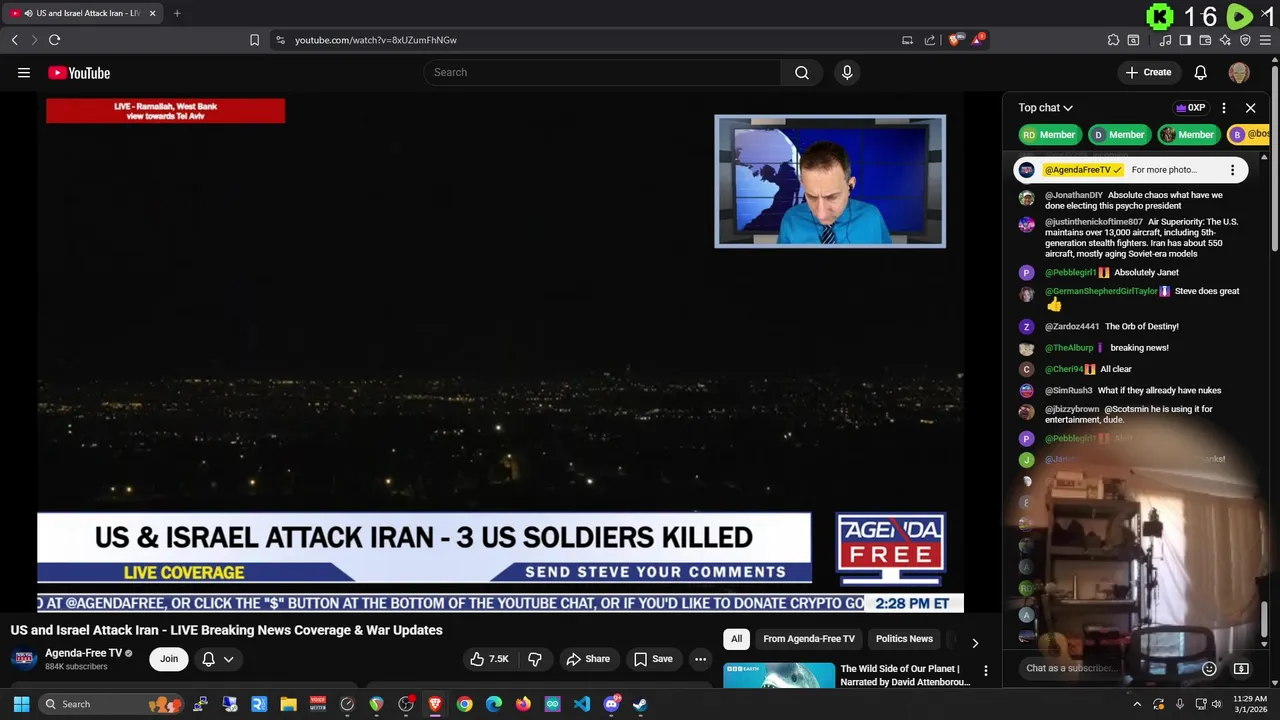Show more topic chips with right arrow
The width and height of the screenshot is (1280, 720).
(975, 642)
